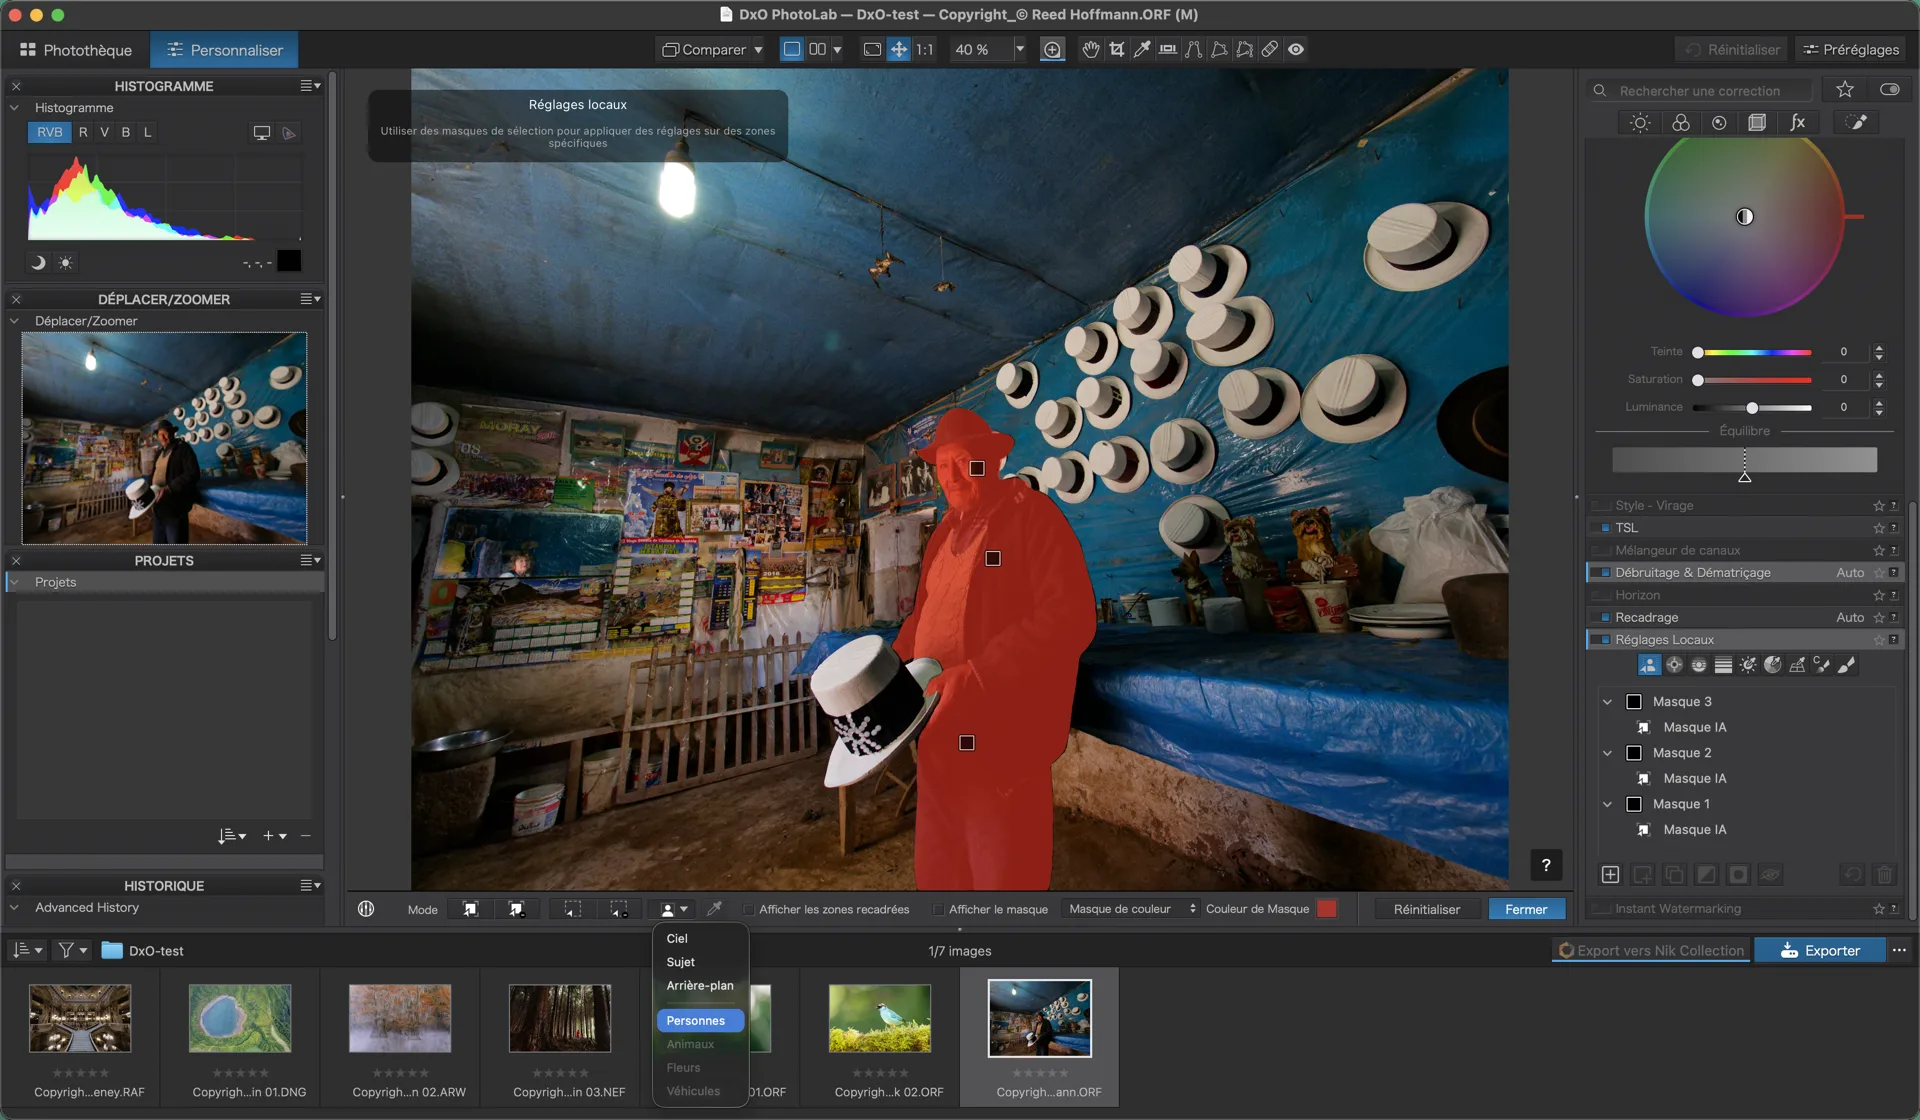This screenshot has height=1120, width=1920.
Task: Open the Repair bandage tool
Action: tap(1270, 49)
